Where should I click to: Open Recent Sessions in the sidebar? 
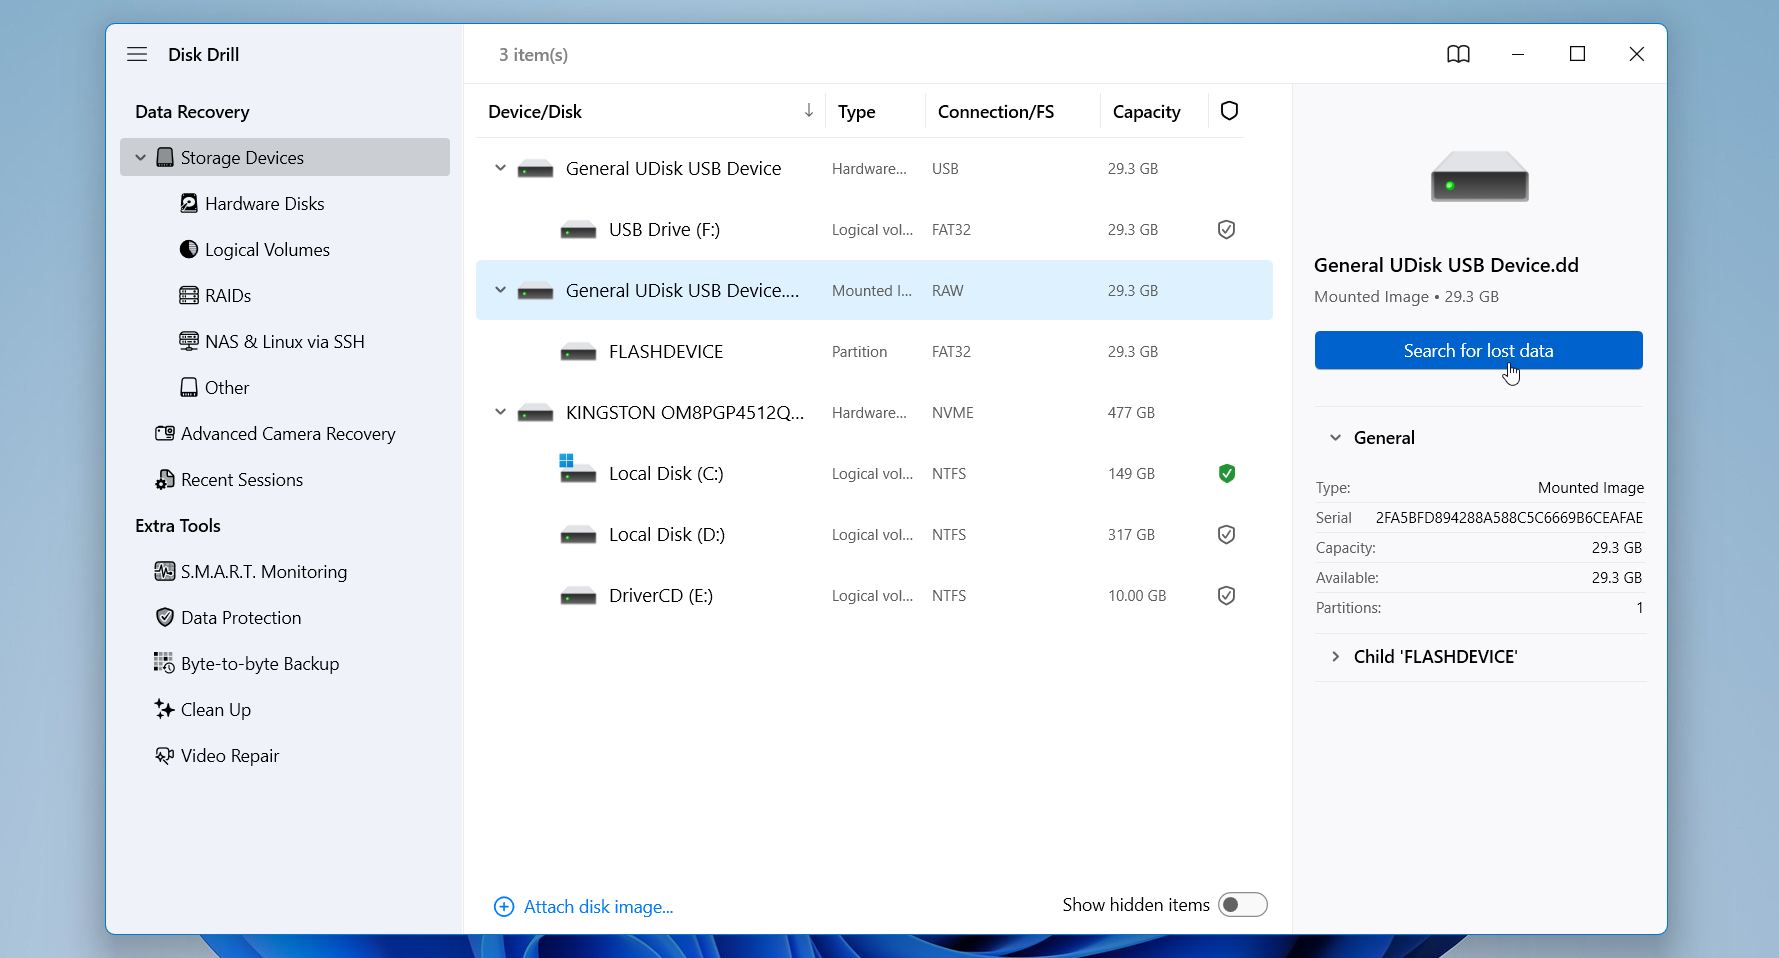241,479
